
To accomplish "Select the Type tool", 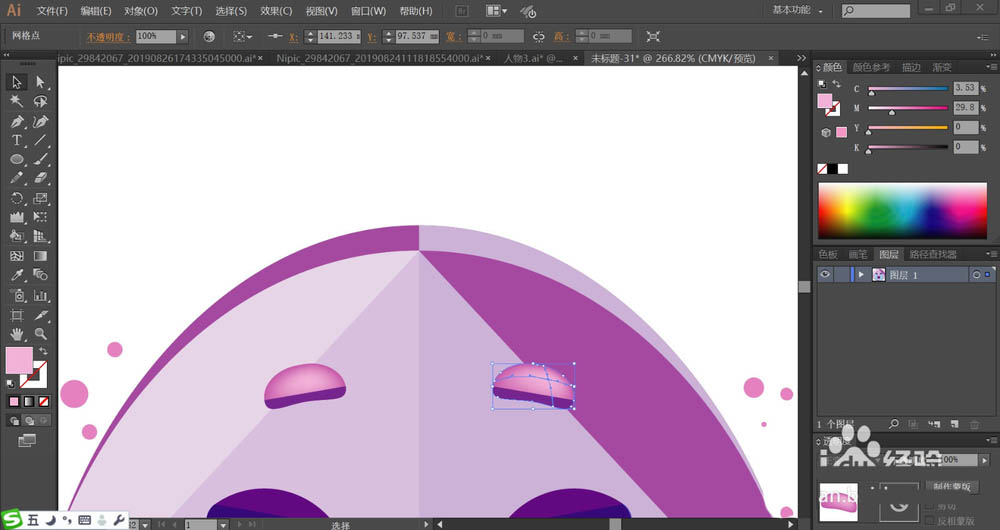I will coord(17,140).
